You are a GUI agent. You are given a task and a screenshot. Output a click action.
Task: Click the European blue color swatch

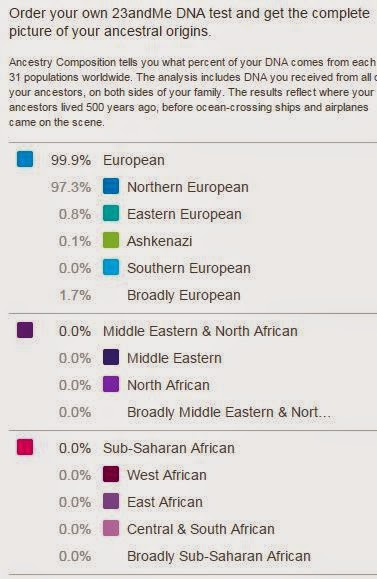[25, 160]
